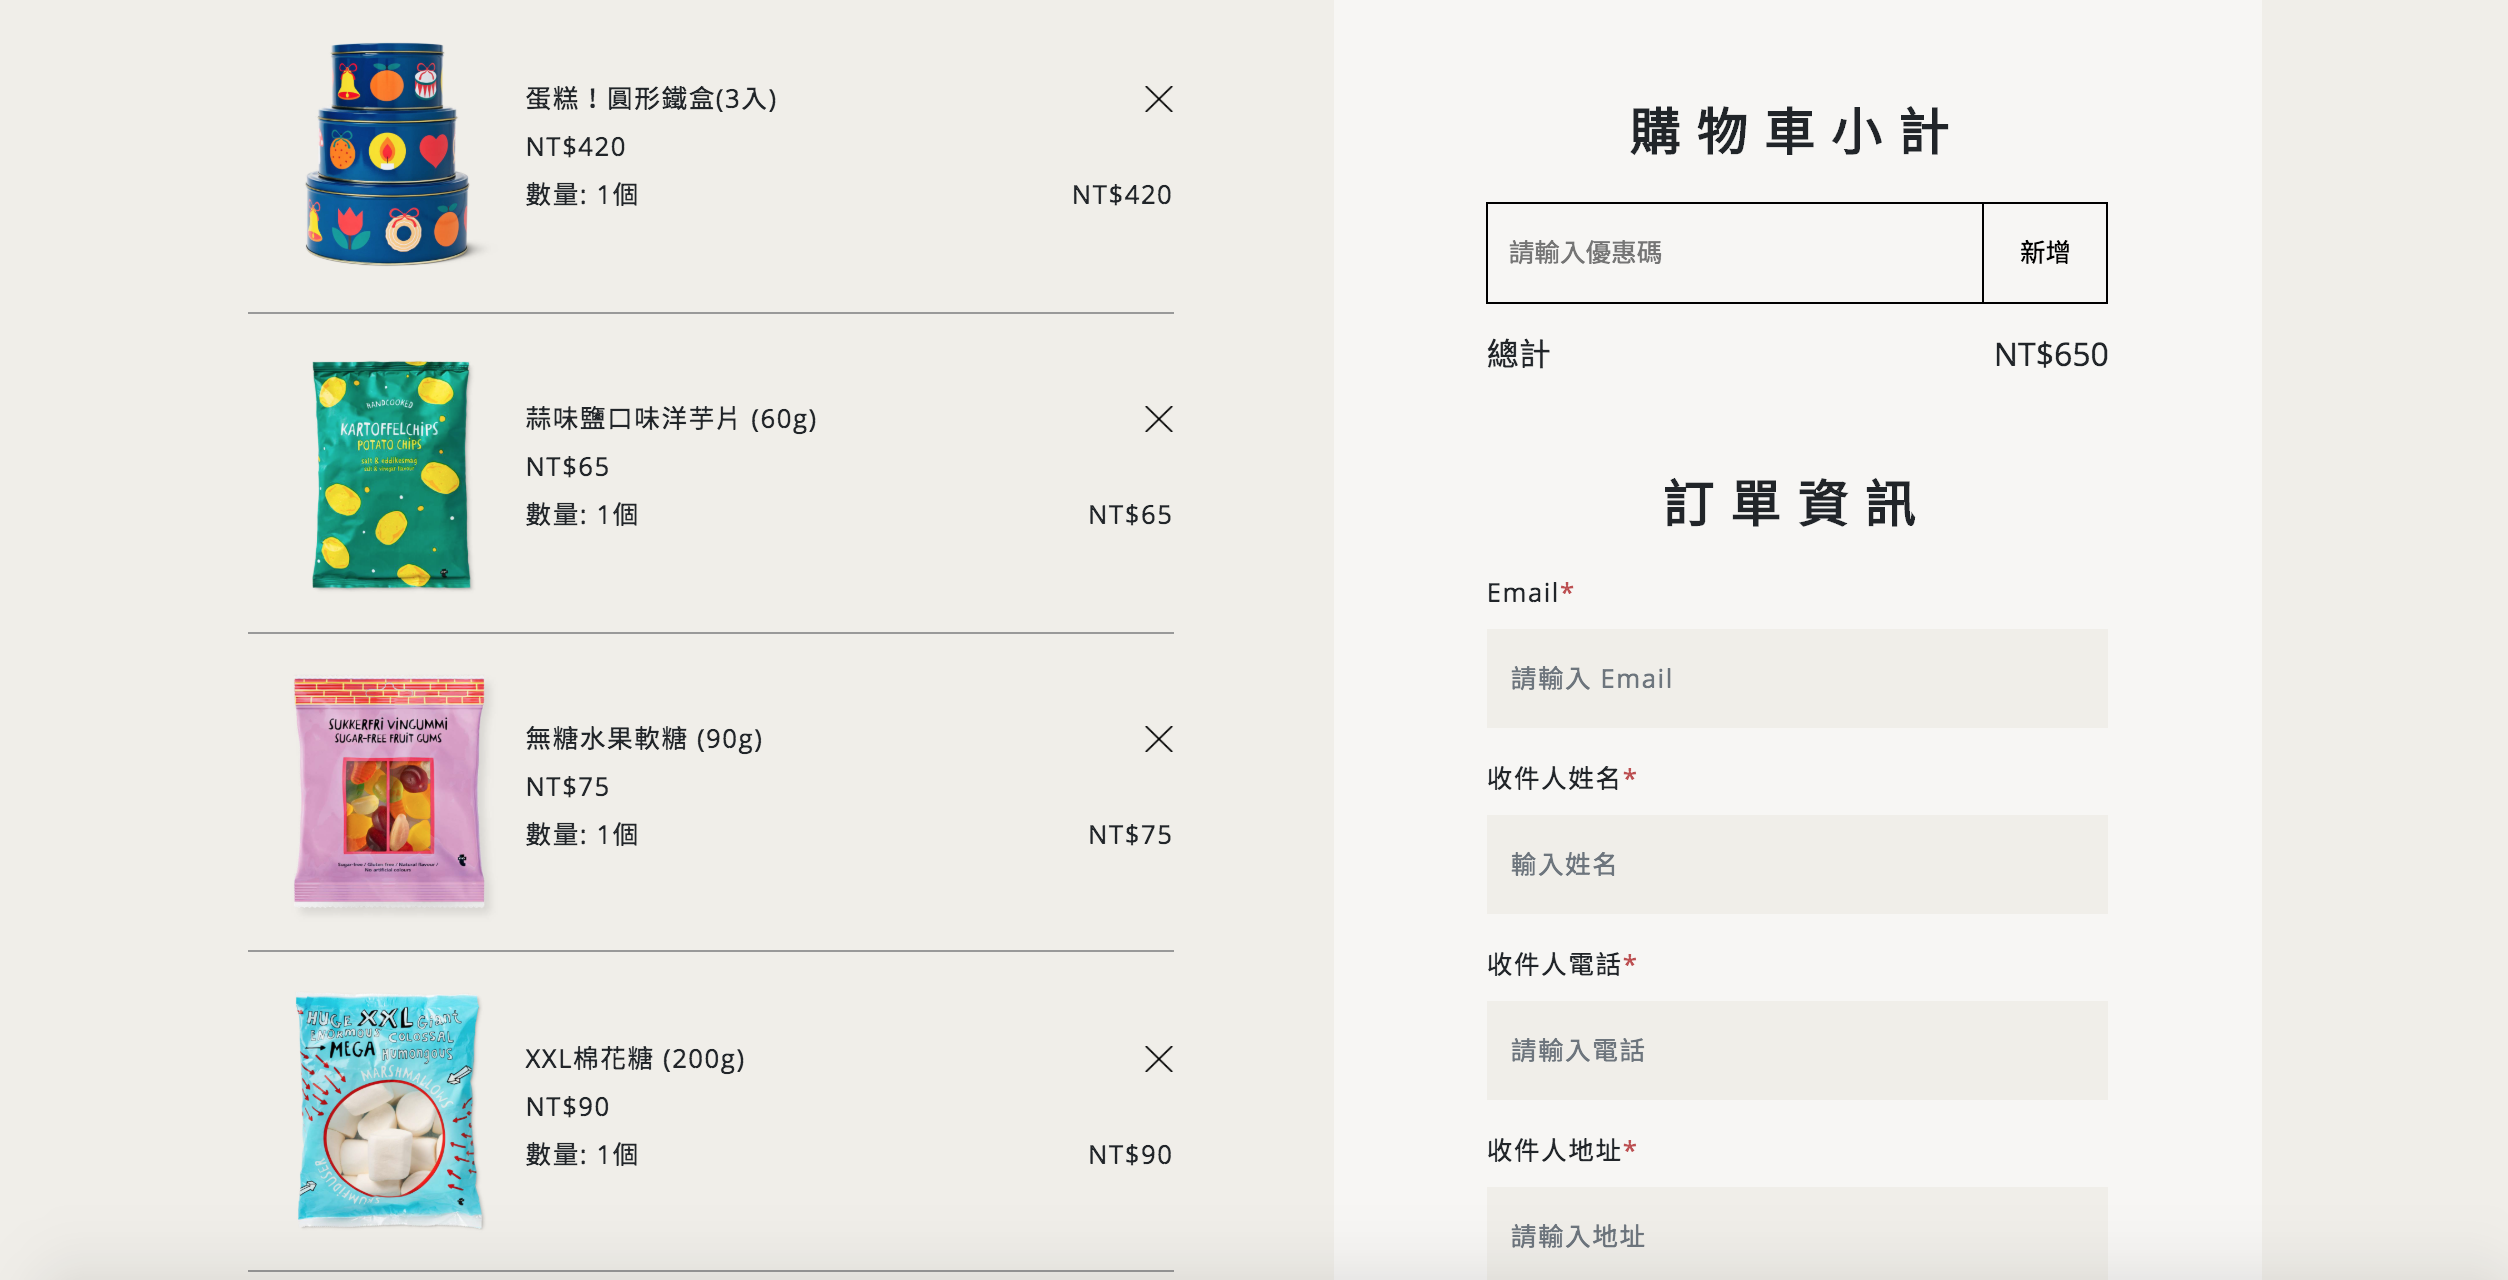This screenshot has height=1280, width=2508.
Task: Remove the 蛋糕！圓形鐵盒 item from cart
Action: click(x=1158, y=99)
